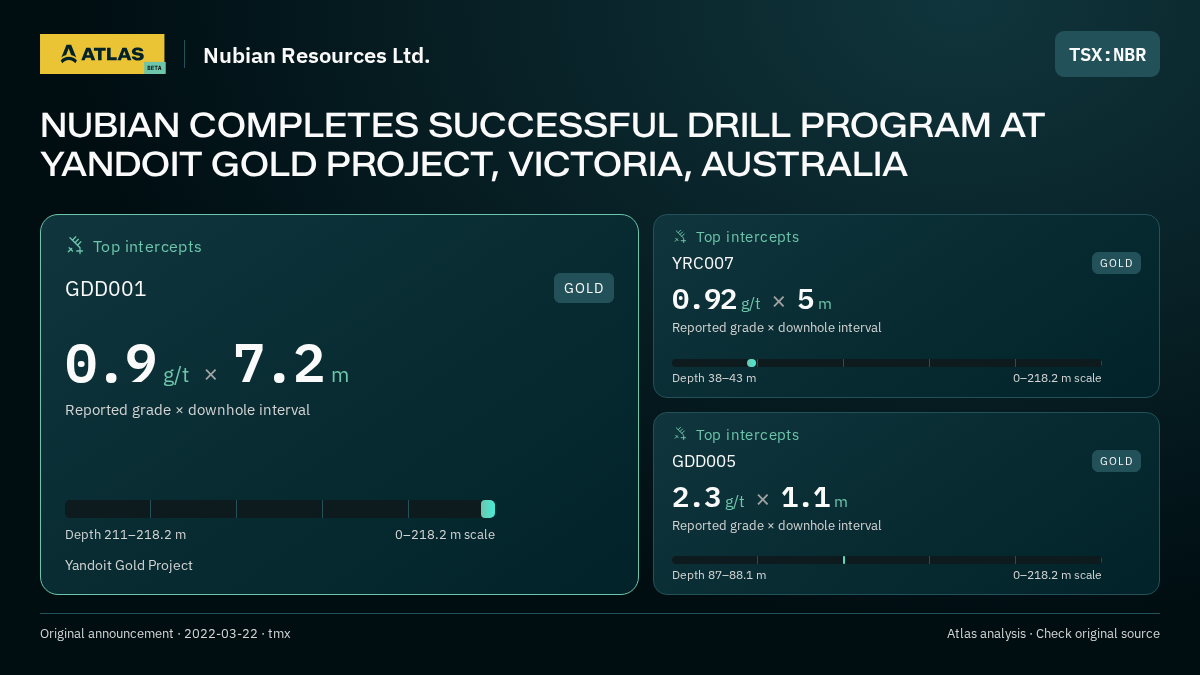Click the depth marker dot on the YRC007 bar
1200x675 pixels.
tap(751, 363)
